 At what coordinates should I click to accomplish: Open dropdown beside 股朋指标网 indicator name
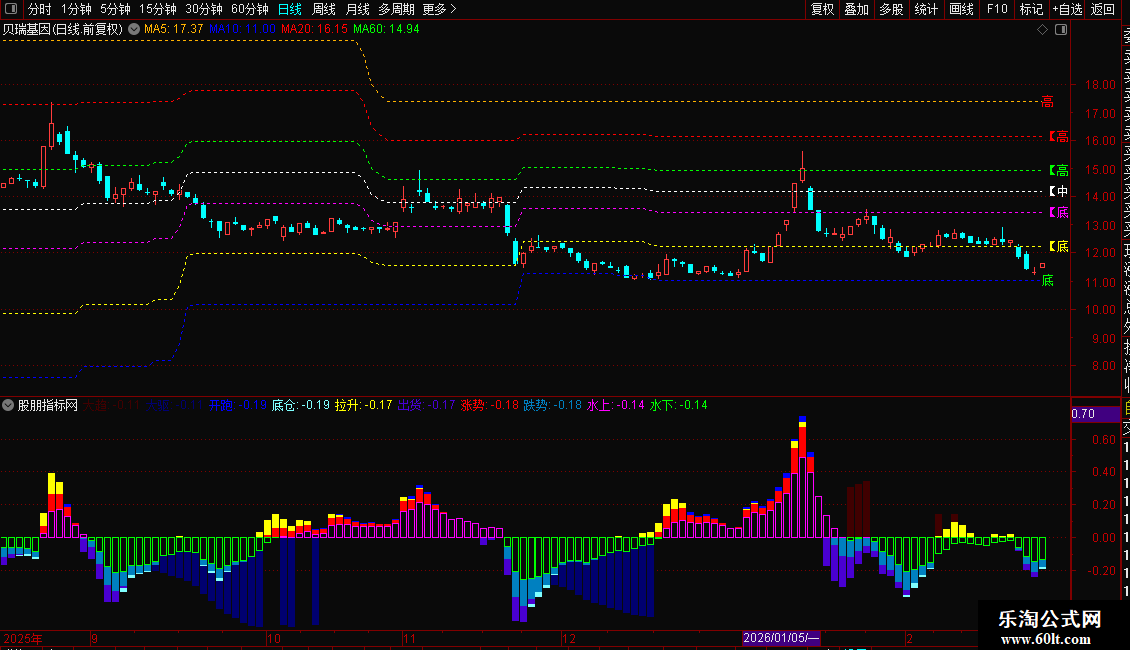point(8,405)
